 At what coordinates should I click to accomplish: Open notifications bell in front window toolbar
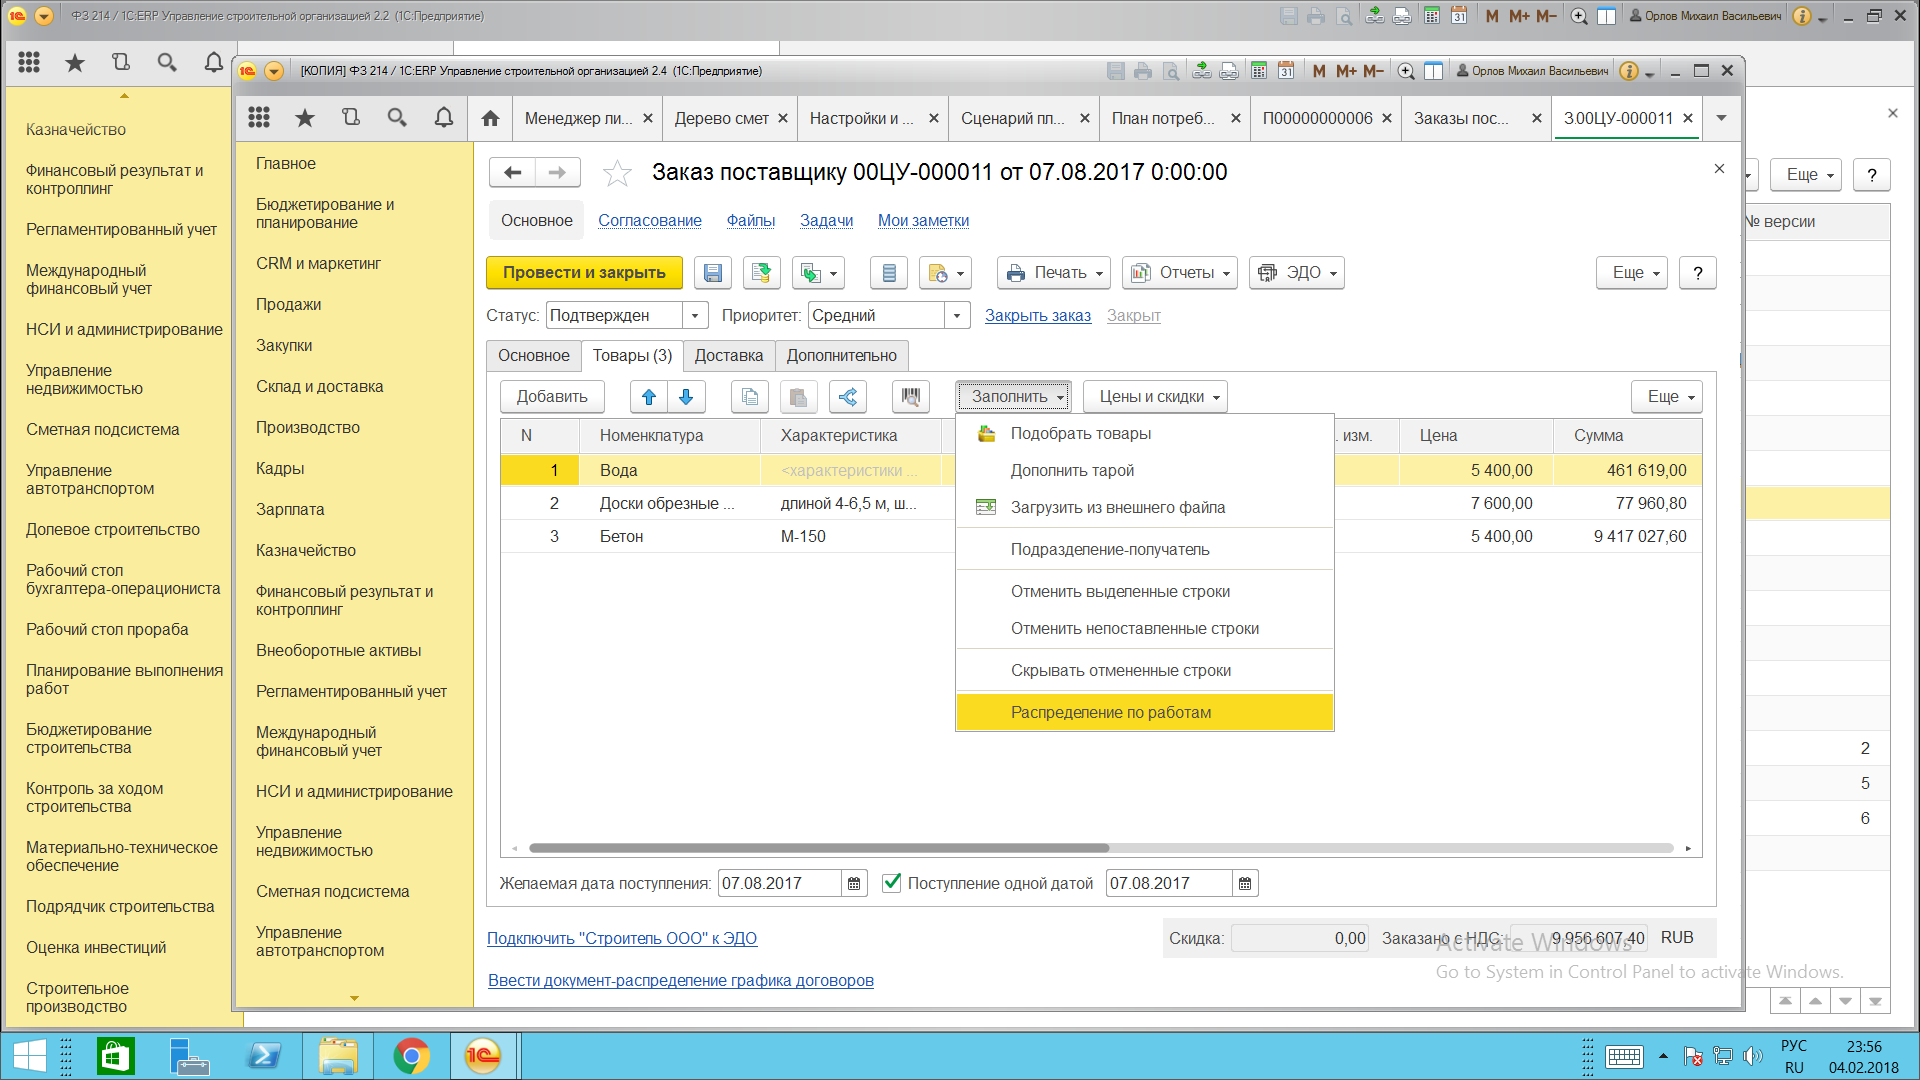point(443,118)
